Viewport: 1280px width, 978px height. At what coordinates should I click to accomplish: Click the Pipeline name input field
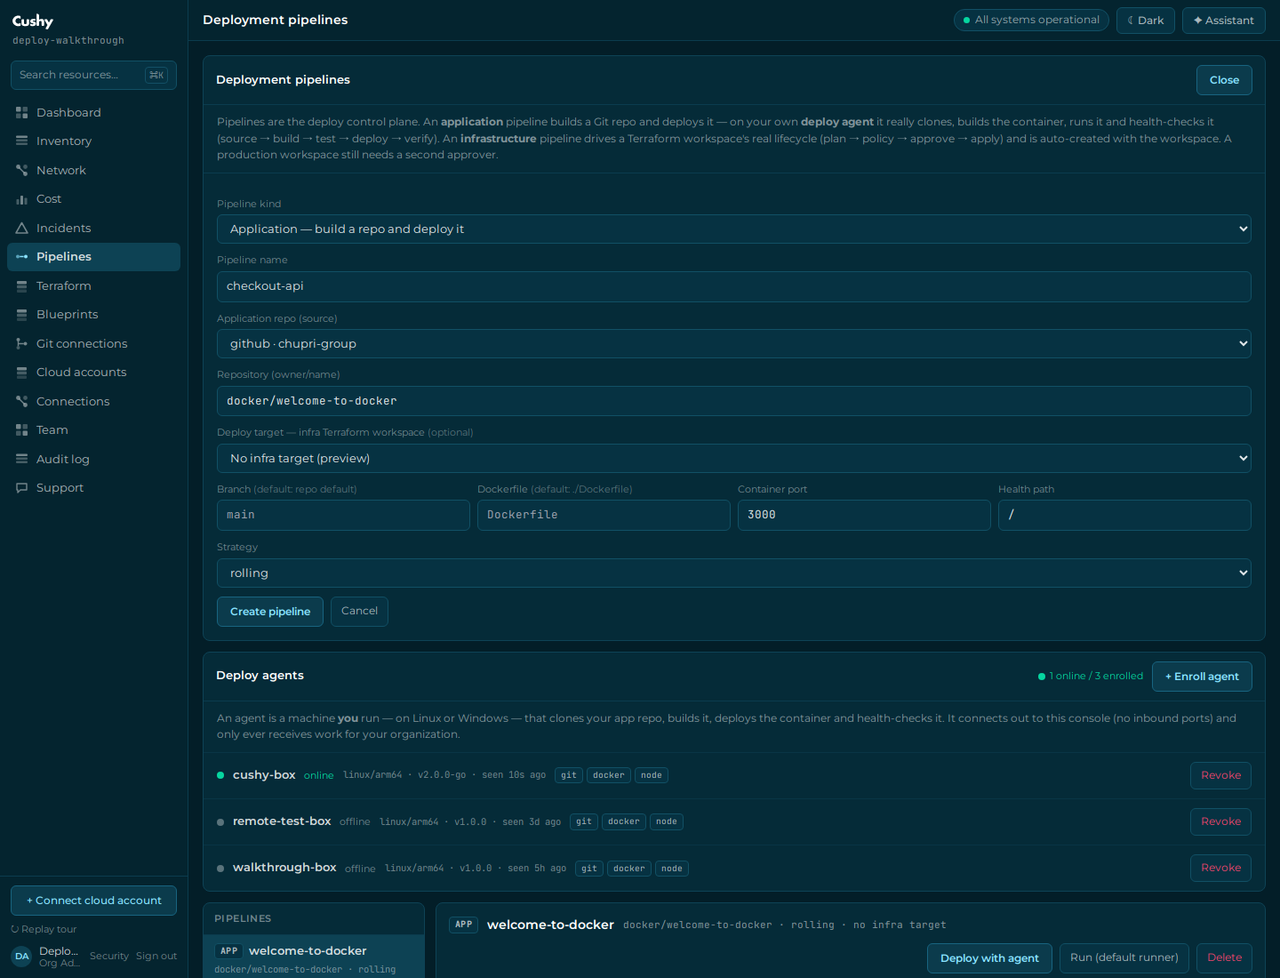(734, 286)
